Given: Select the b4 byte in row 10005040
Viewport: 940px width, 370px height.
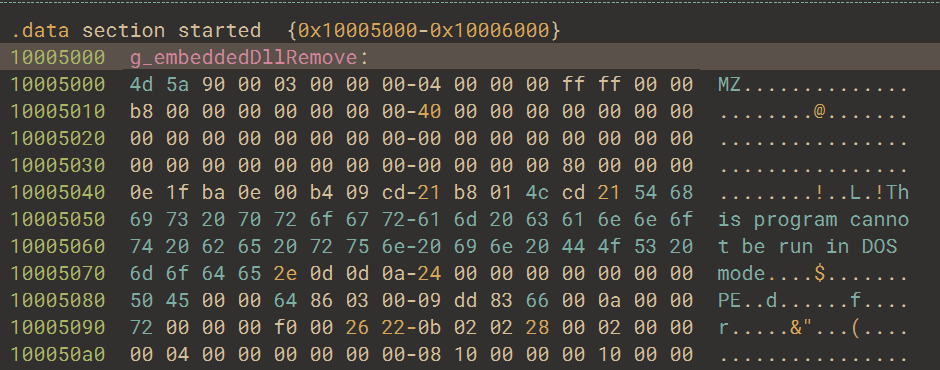Looking at the screenshot, I should tap(321, 192).
